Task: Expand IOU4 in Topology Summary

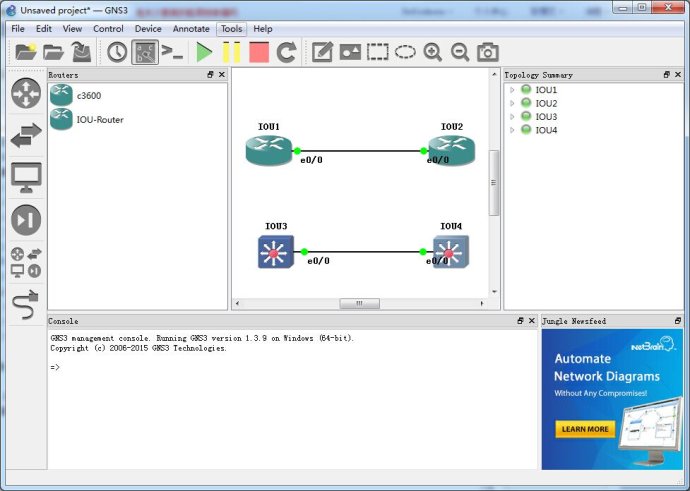Action: 512,130
